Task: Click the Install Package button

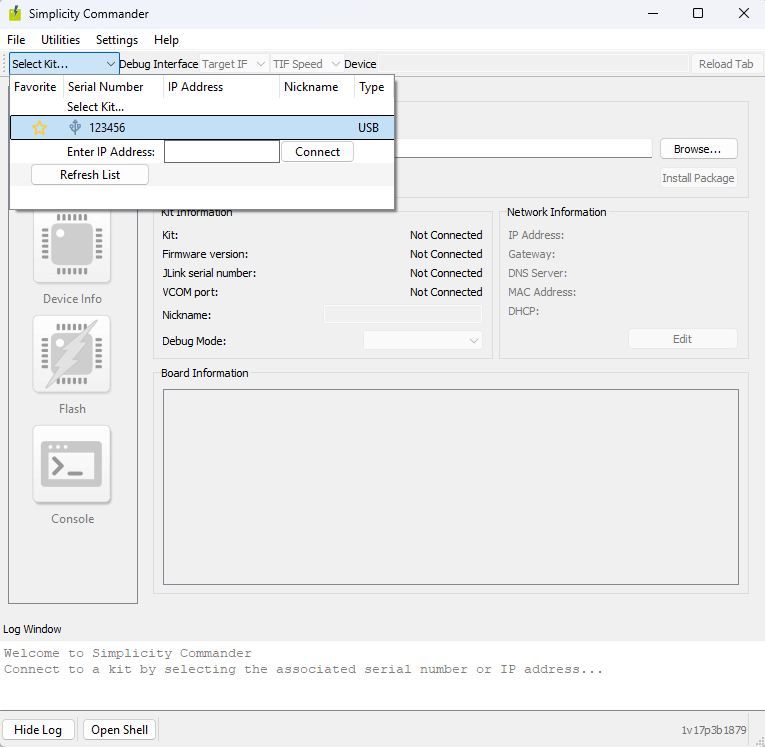Action: (698, 178)
